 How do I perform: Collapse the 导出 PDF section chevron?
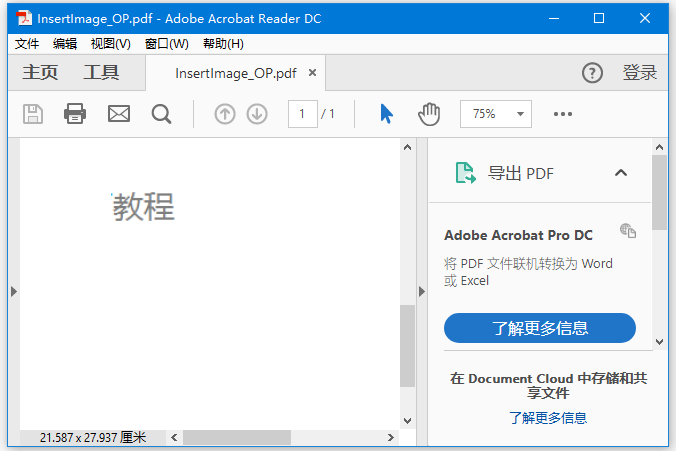[621, 173]
